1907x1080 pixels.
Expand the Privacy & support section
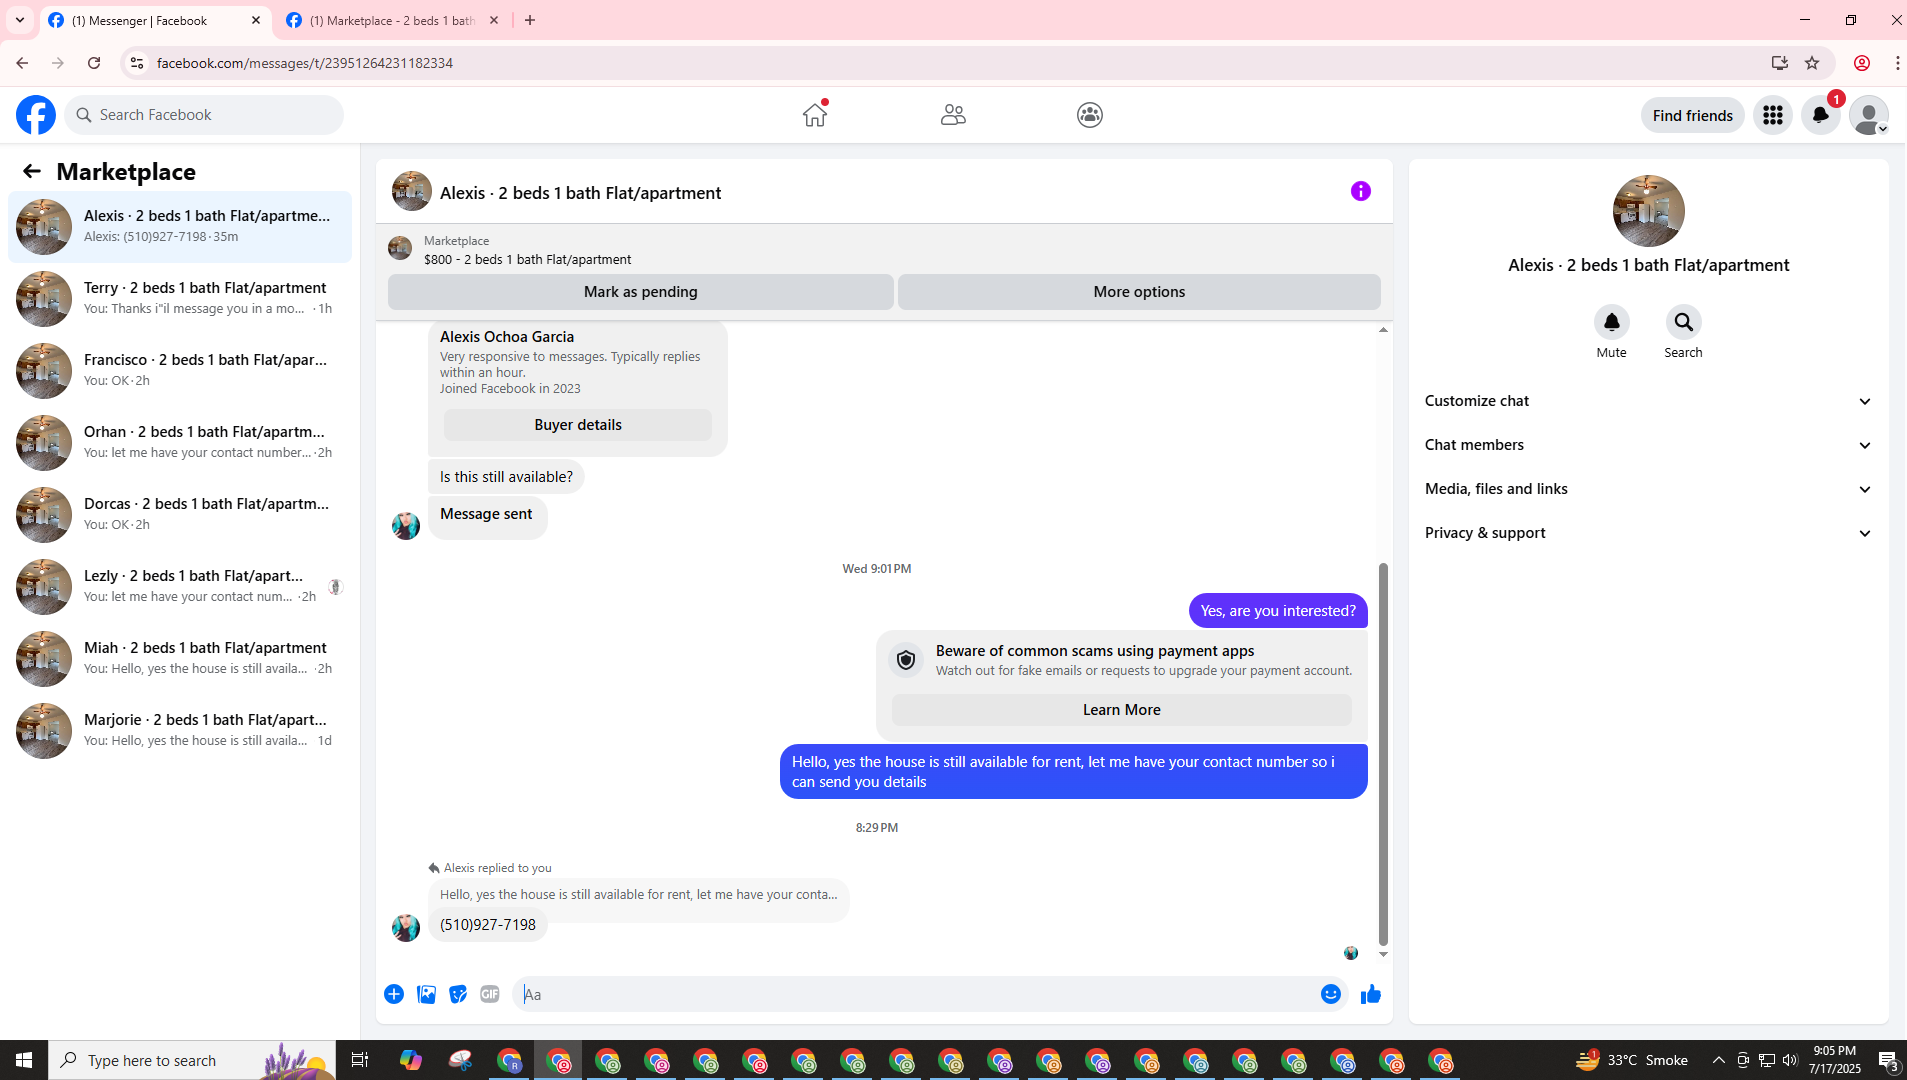point(1649,533)
